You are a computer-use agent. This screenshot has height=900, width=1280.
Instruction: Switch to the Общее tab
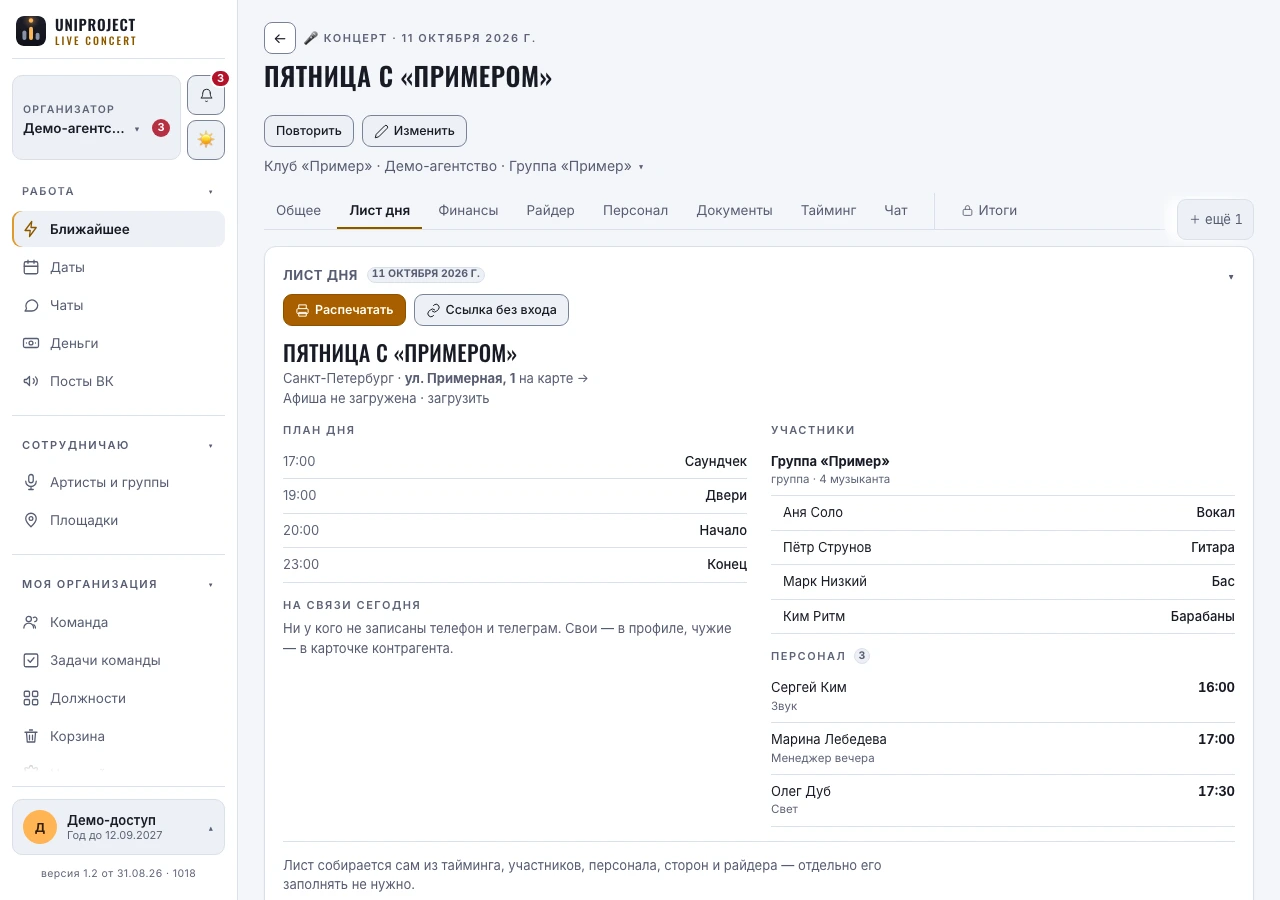298,210
